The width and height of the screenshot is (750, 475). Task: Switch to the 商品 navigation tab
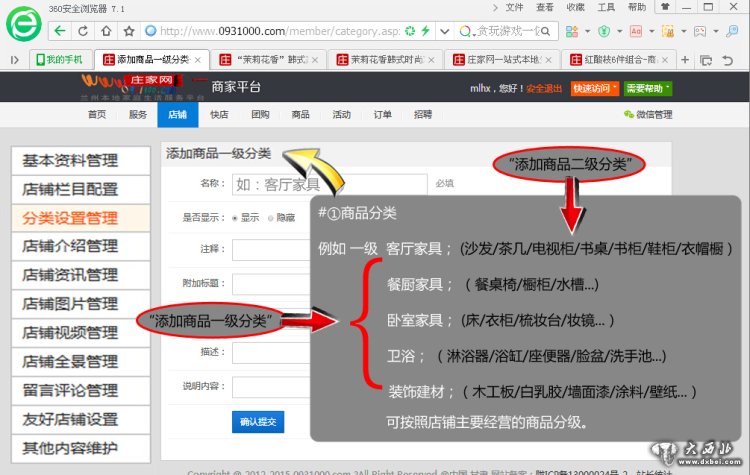pos(300,115)
